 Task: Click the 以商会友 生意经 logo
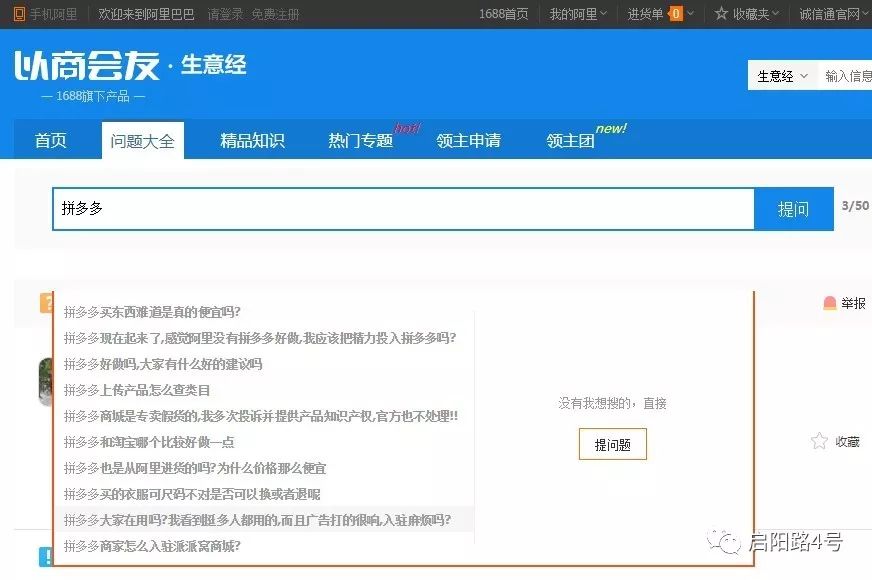coord(130,65)
